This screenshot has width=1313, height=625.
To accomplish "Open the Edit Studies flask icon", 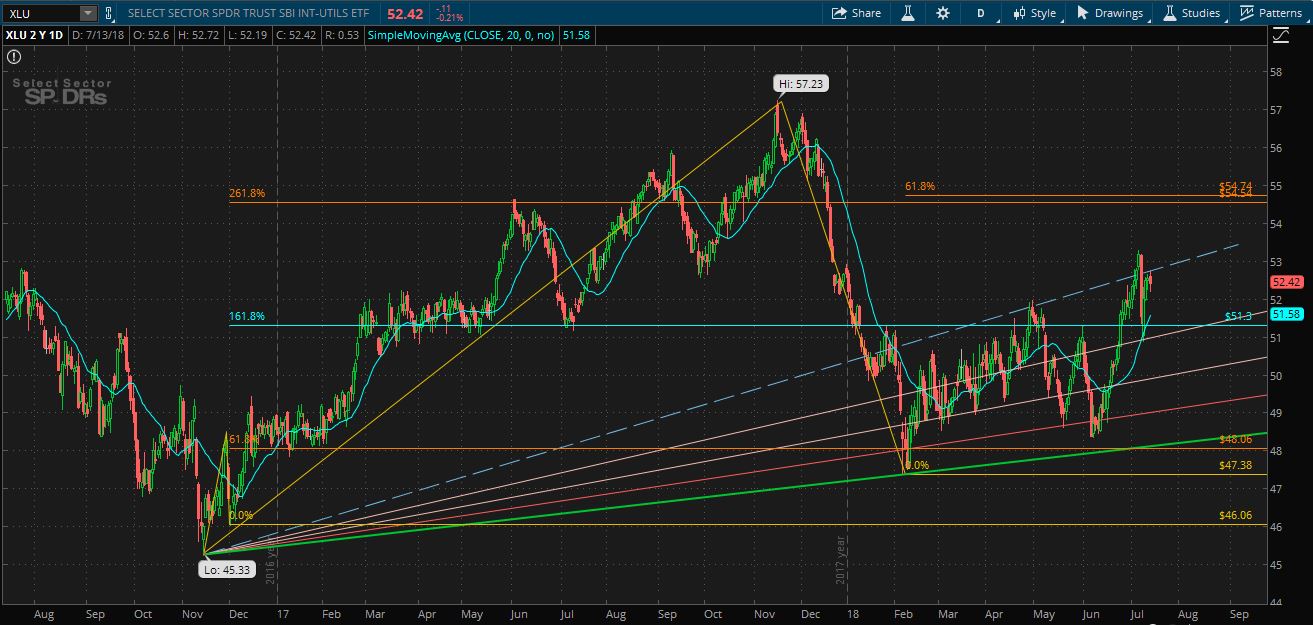I will tap(910, 13).
